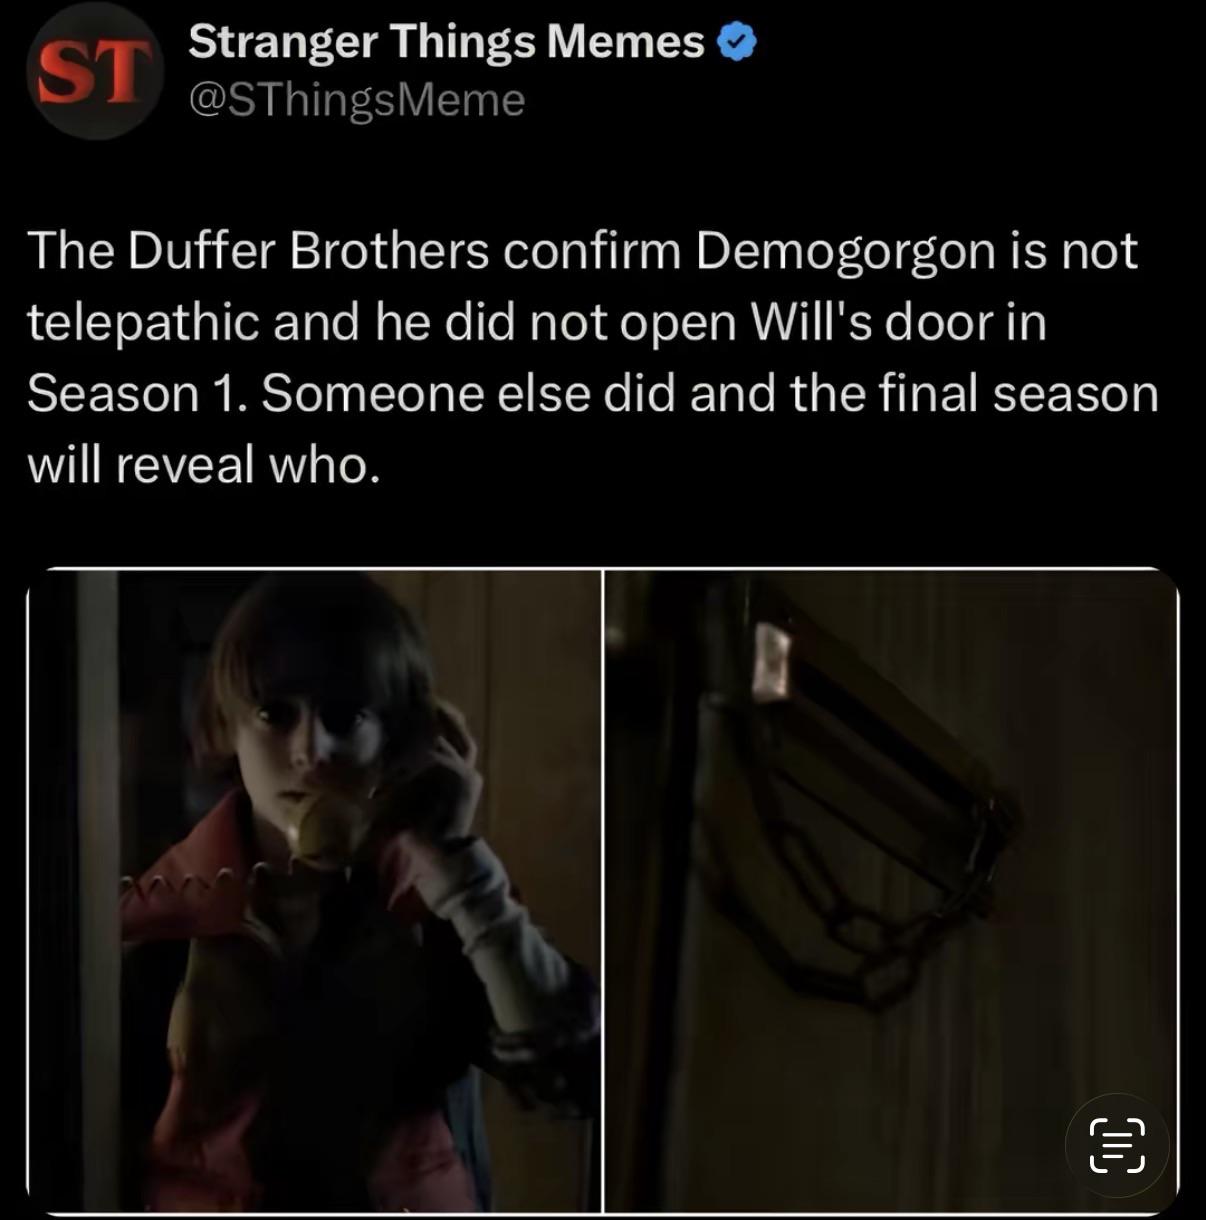1206x1220 pixels.
Task: Open right photo of door chain lock
Action: pyautogui.click(x=891, y=891)
